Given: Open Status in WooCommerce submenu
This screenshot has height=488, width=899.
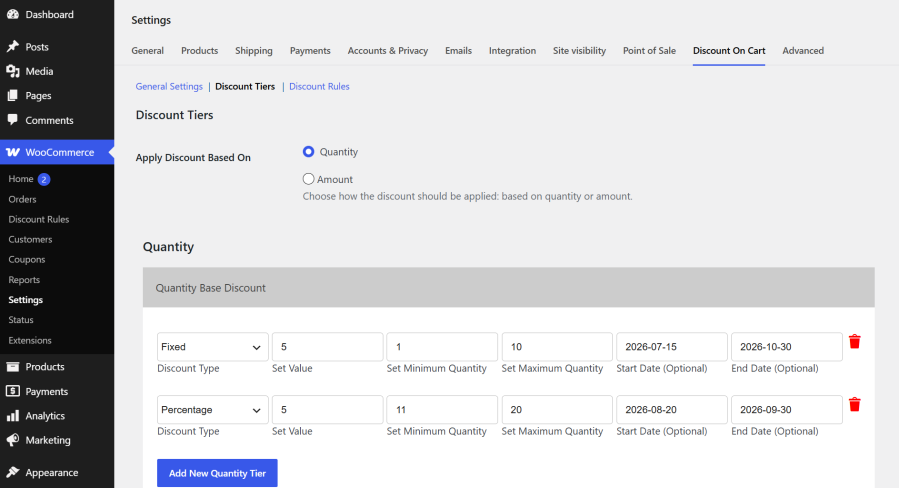Looking at the screenshot, I should click(x=21, y=320).
